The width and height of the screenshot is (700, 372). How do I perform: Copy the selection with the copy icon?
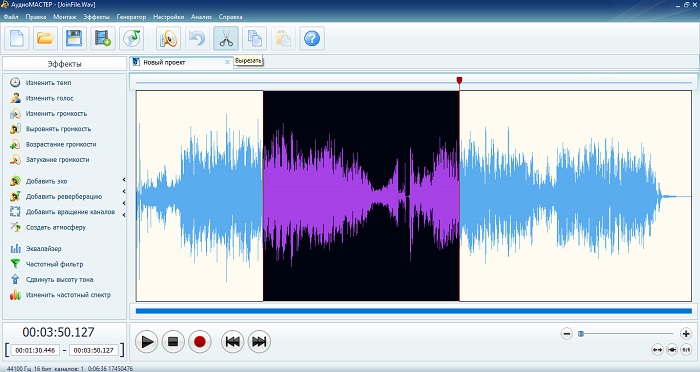(254, 38)
